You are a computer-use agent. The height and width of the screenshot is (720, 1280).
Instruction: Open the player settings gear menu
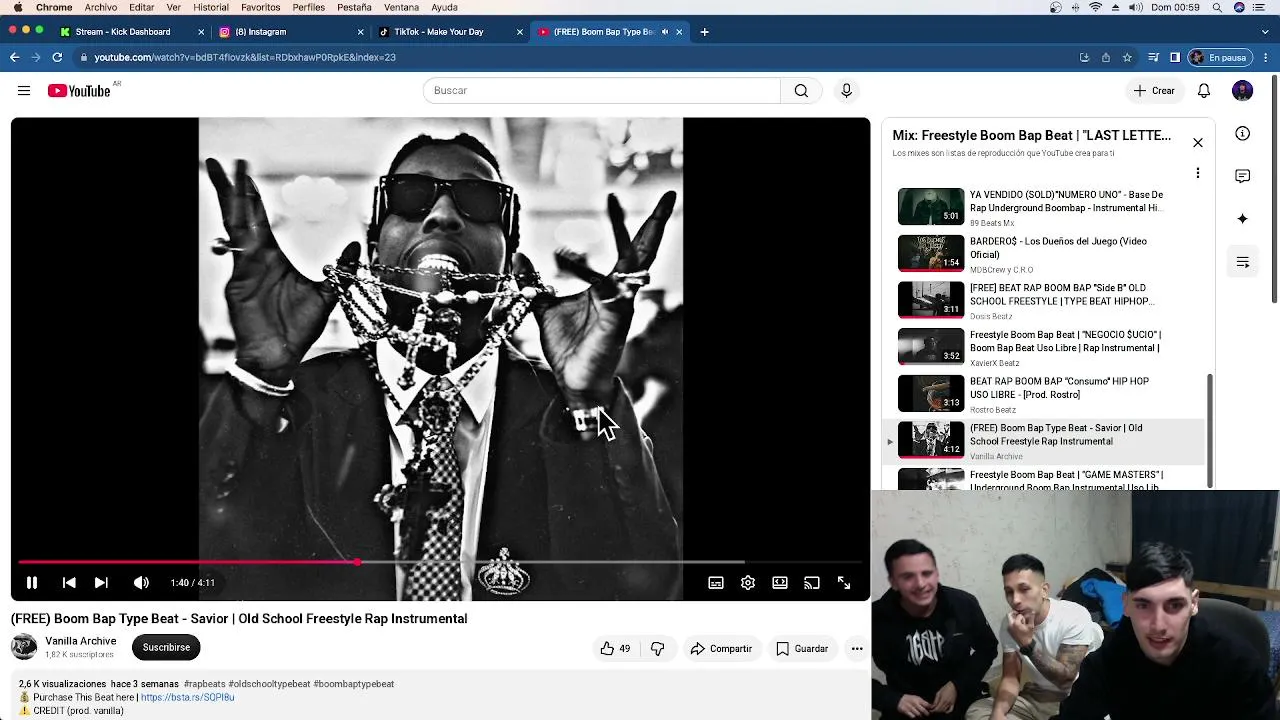[x=748, y=583]
